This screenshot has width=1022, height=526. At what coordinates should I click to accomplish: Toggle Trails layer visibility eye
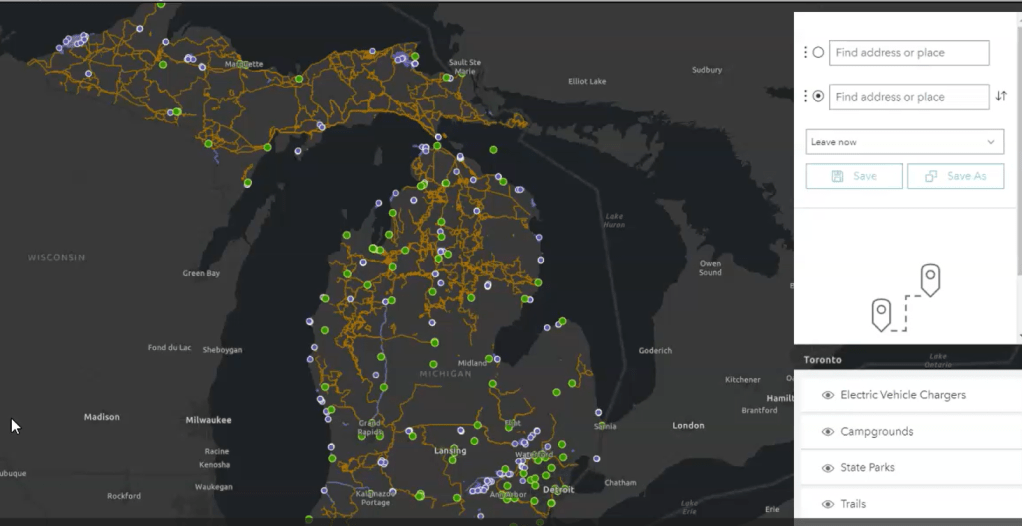[x=828, y=504]
